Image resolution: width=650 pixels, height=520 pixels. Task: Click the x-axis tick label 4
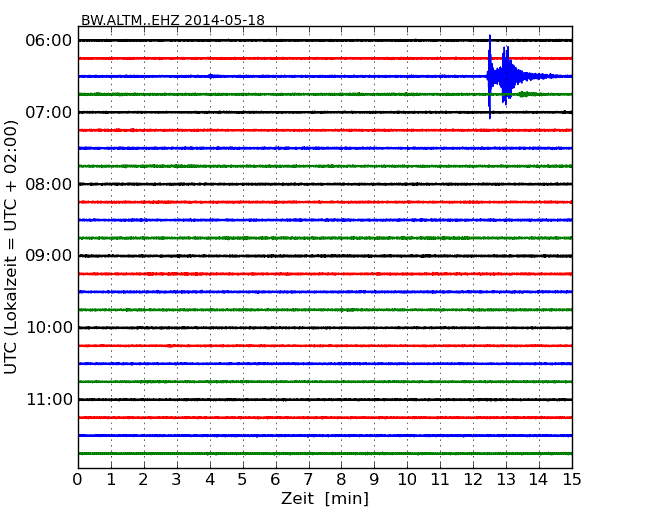pos(210,479)
